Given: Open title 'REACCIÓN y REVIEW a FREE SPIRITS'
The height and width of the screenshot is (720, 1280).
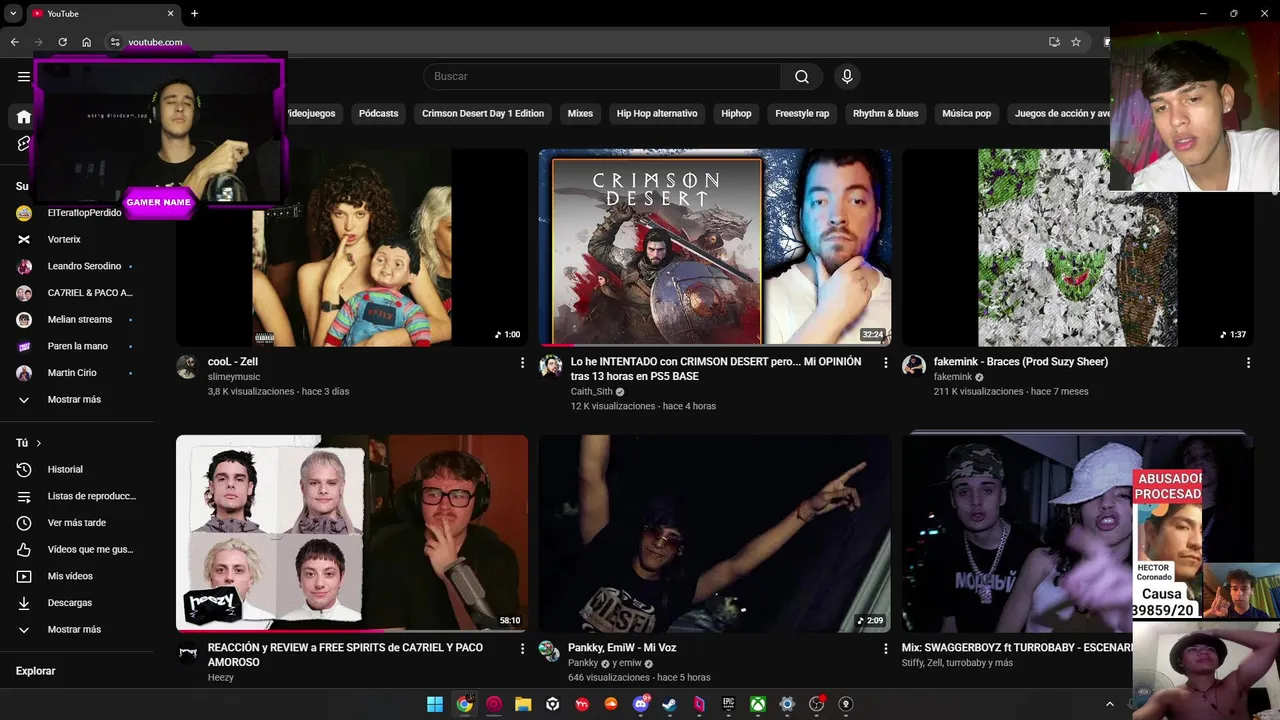Looking at the screenshot, I should (345, 655).
